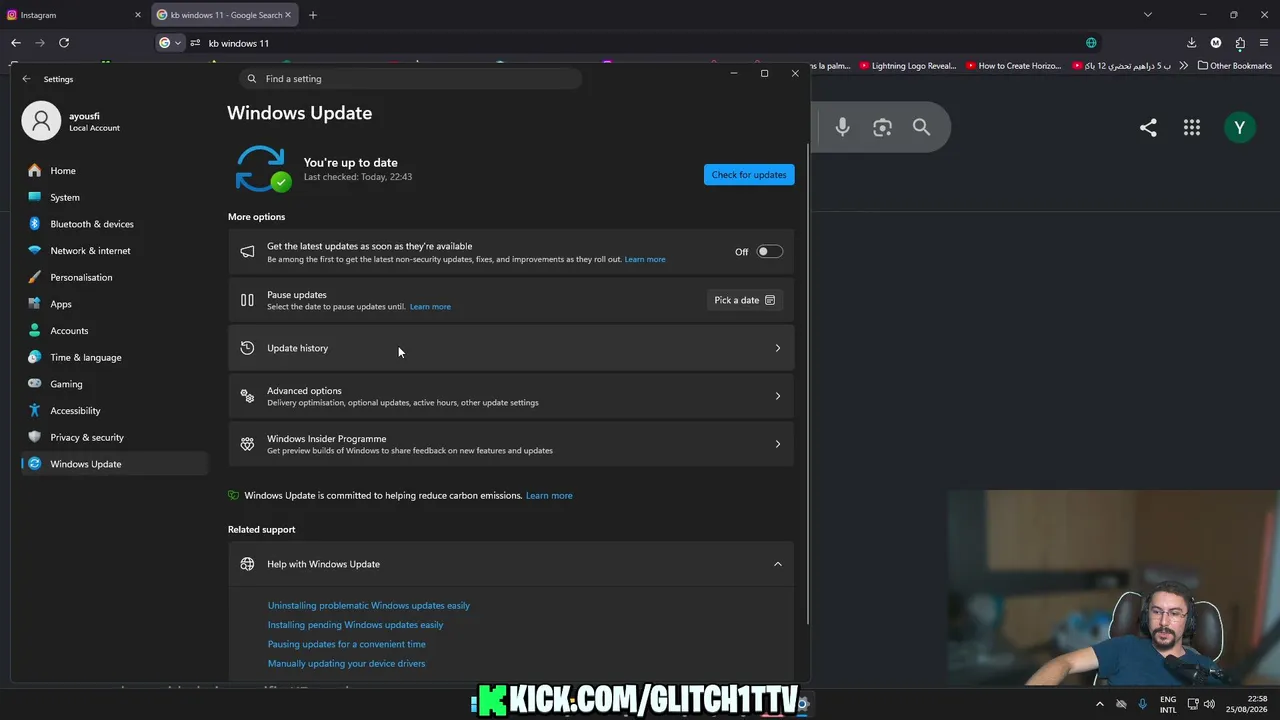This screenshot has width=1280, height=720.
Task: Open the browser tab list chevron
Action: pyautogui.click(x=1148, y=15)
